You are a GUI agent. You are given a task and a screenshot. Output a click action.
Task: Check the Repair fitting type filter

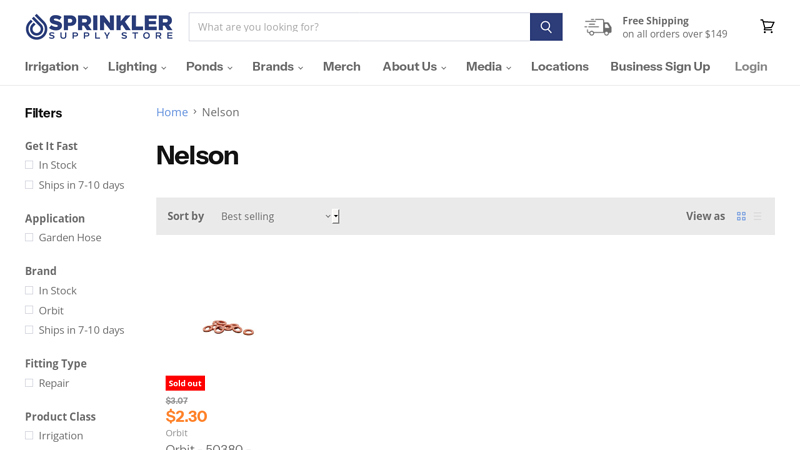(x=29, y=383)
